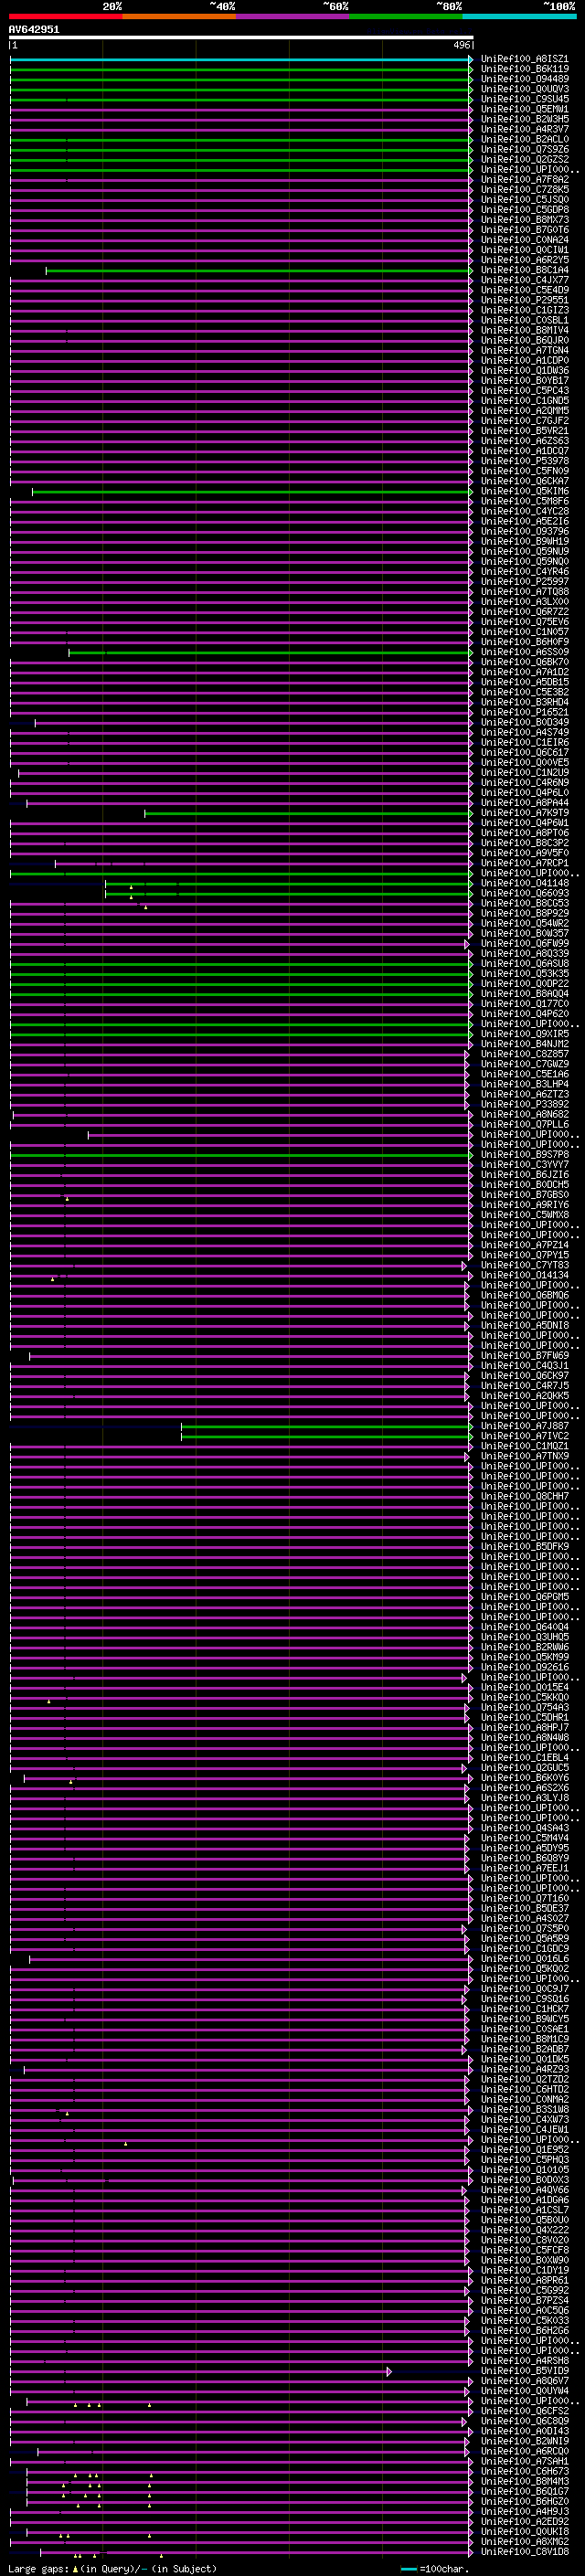Click the red 20% identity legend bar

pyautogui.click(x=66, y=17)
